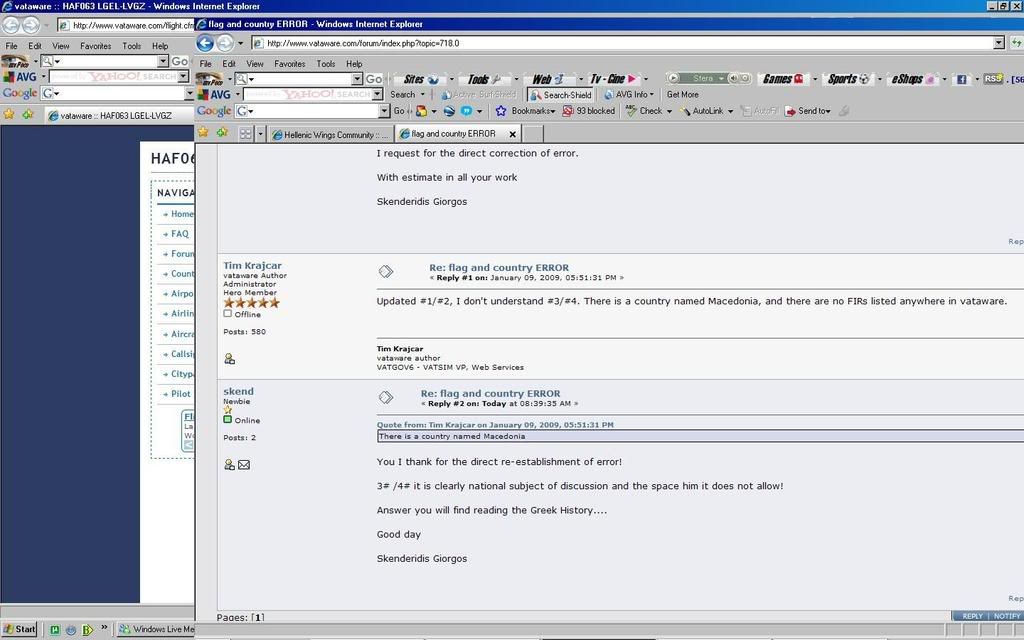The width and height of the screenshot is (1024, 640).
Task: Toggle AVG Search-Shield
Action: pyautogui.click(x=561, y=95)
